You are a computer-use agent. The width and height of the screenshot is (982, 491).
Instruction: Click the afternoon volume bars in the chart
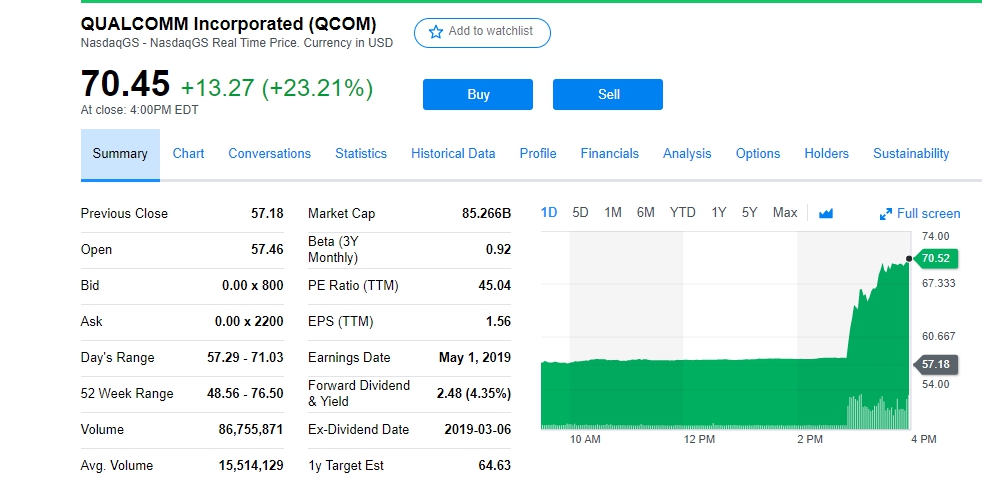877,412
